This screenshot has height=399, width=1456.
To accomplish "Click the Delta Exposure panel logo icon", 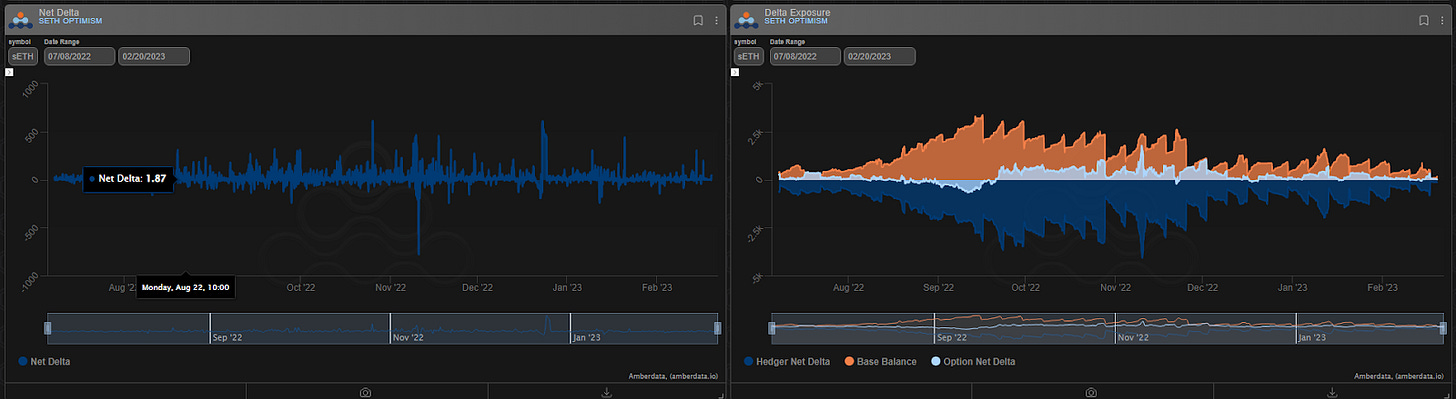I will 746,19.
